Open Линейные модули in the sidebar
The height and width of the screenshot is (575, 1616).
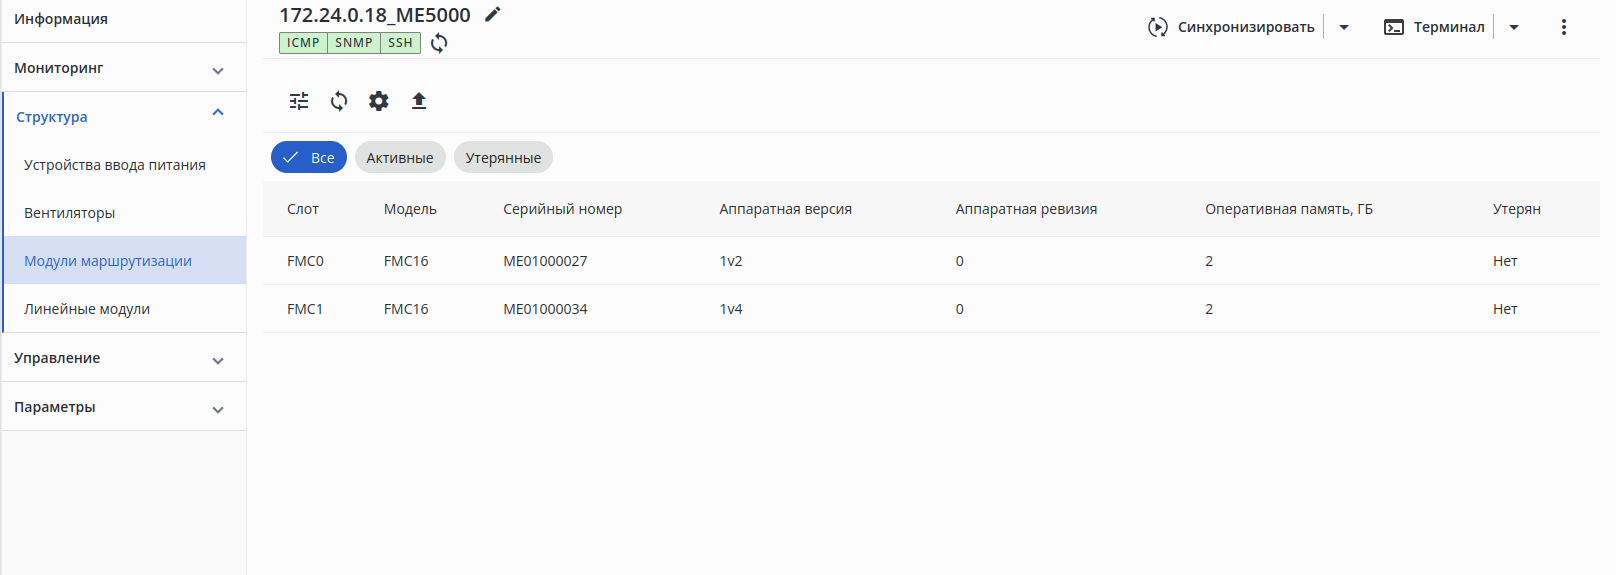(x=87, y=309)
